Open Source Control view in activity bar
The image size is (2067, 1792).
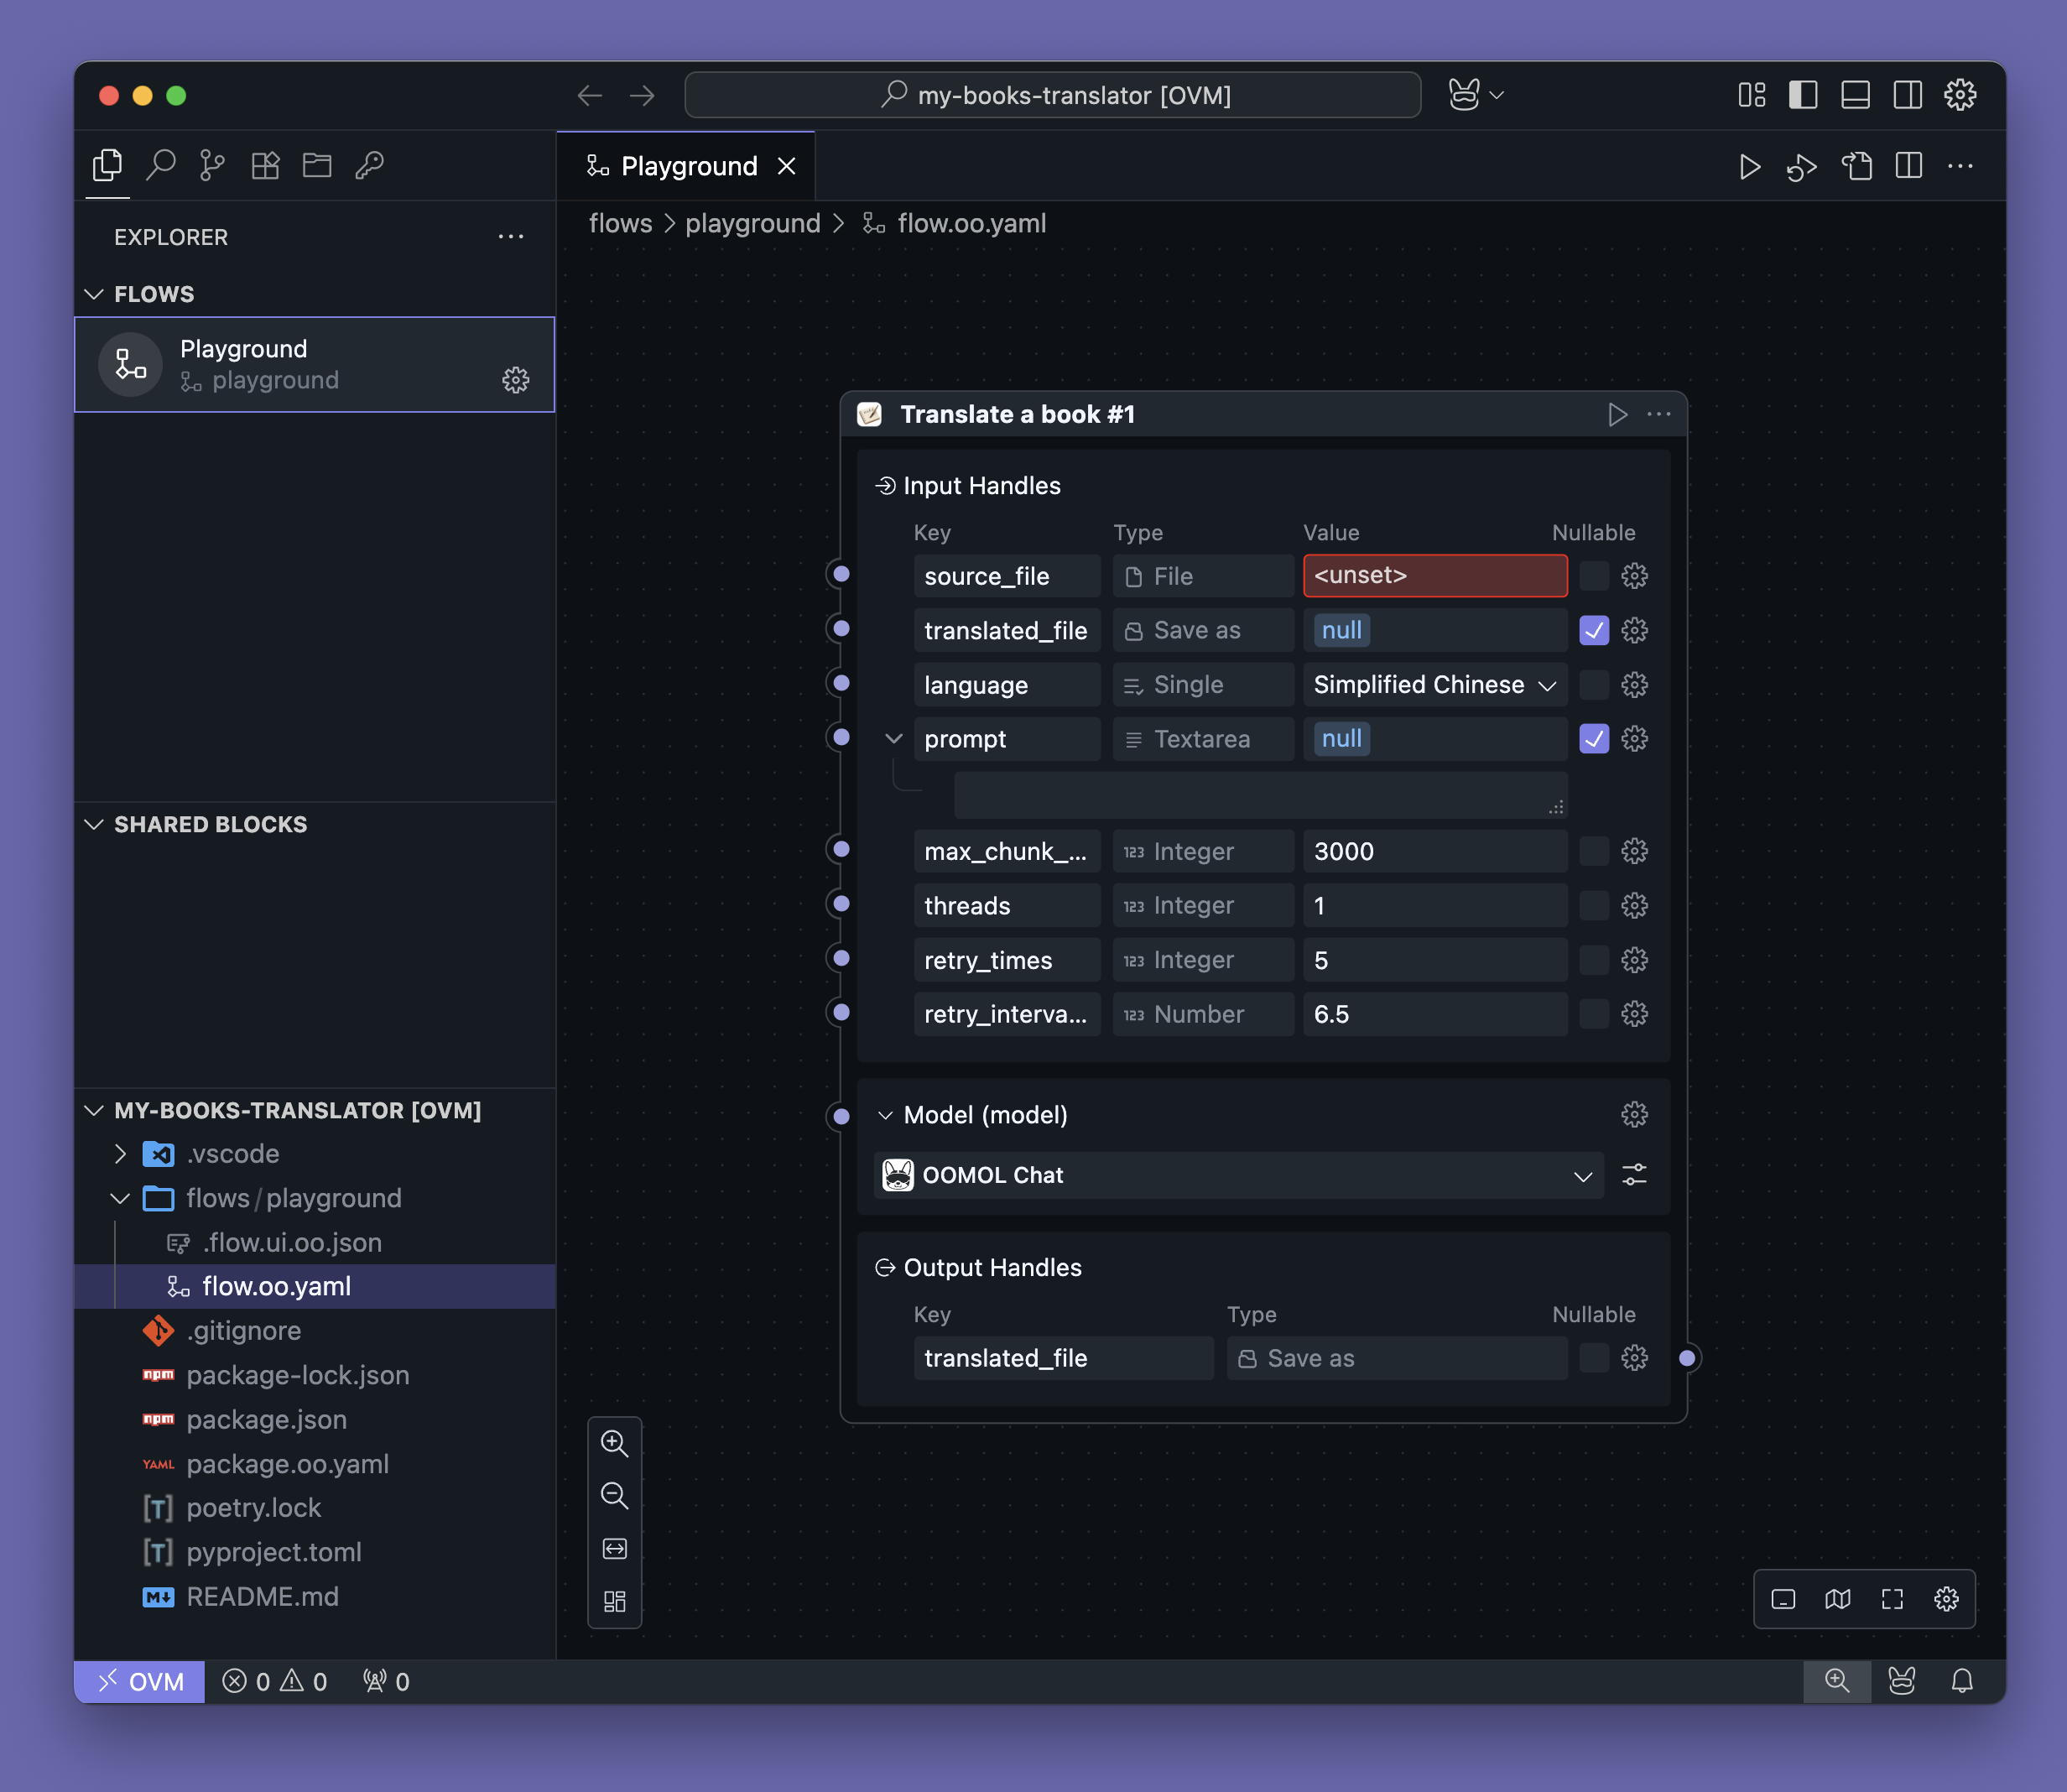[212, 165]
